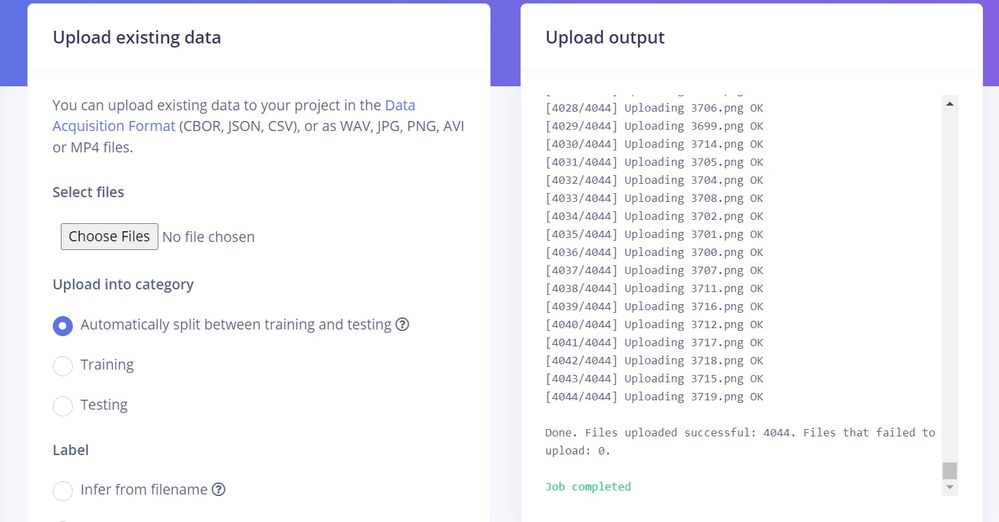The height and width of the screenshot is (522, 999).
Task: Click the No file chosen text
Action: coord(208,237)
